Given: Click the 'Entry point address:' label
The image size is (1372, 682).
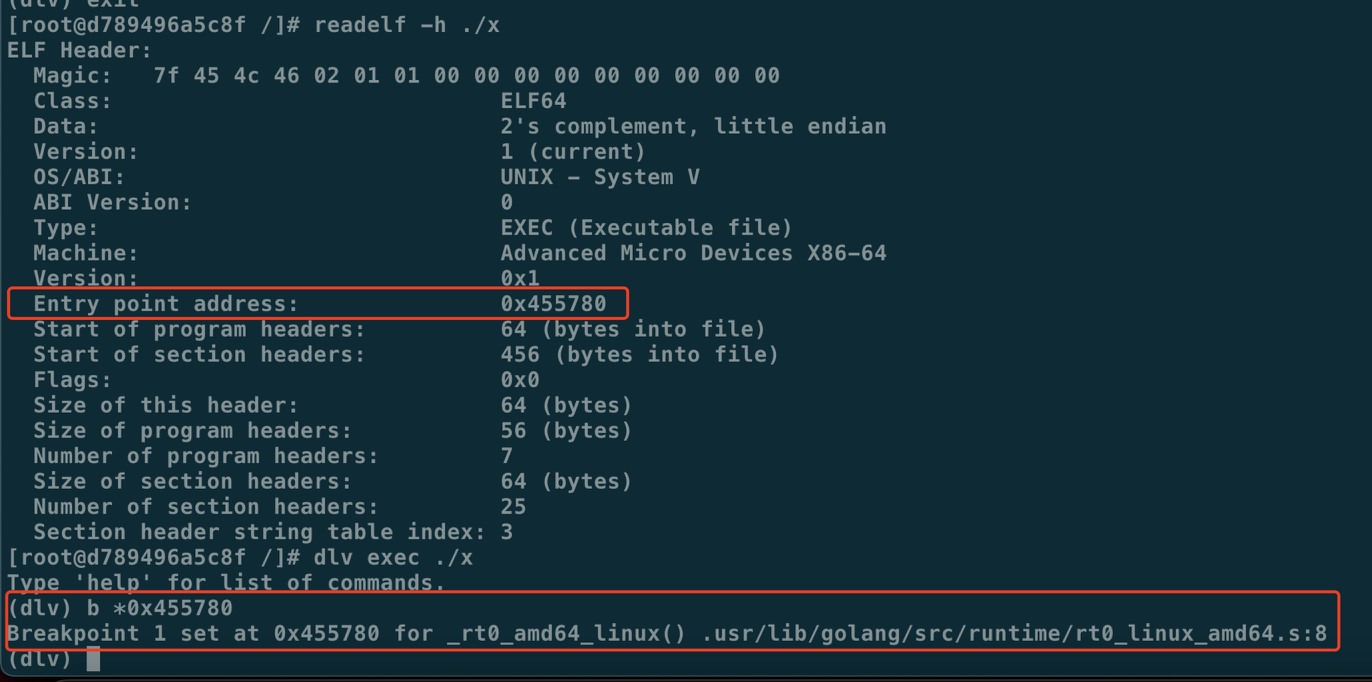Looking at the screenshot, I should tap(166, 304).
